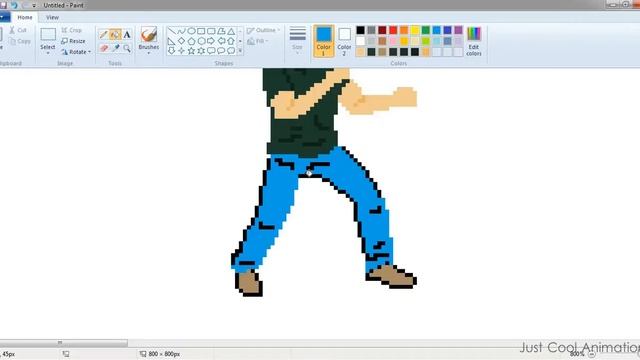Choose the Oval callout shape
Viewport: 640px width, 360px height.
(x=221, y=51)
